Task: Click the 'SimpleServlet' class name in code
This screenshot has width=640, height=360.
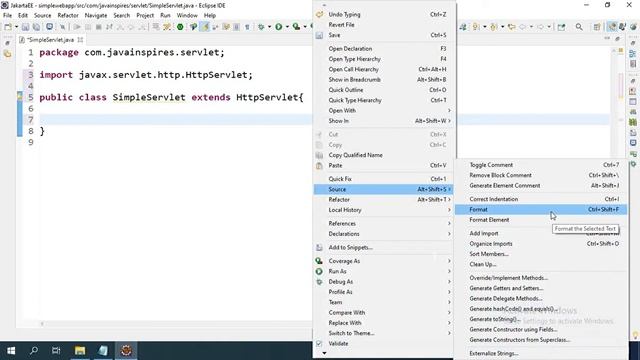Action: pyautogui.click(x=149, y=97)
